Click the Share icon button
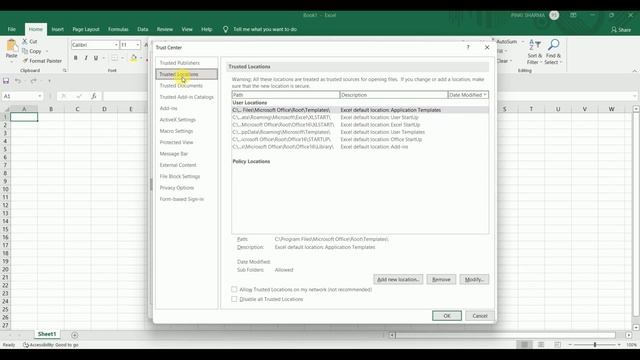Screen dimensions: 640x360 click(621, 29)
